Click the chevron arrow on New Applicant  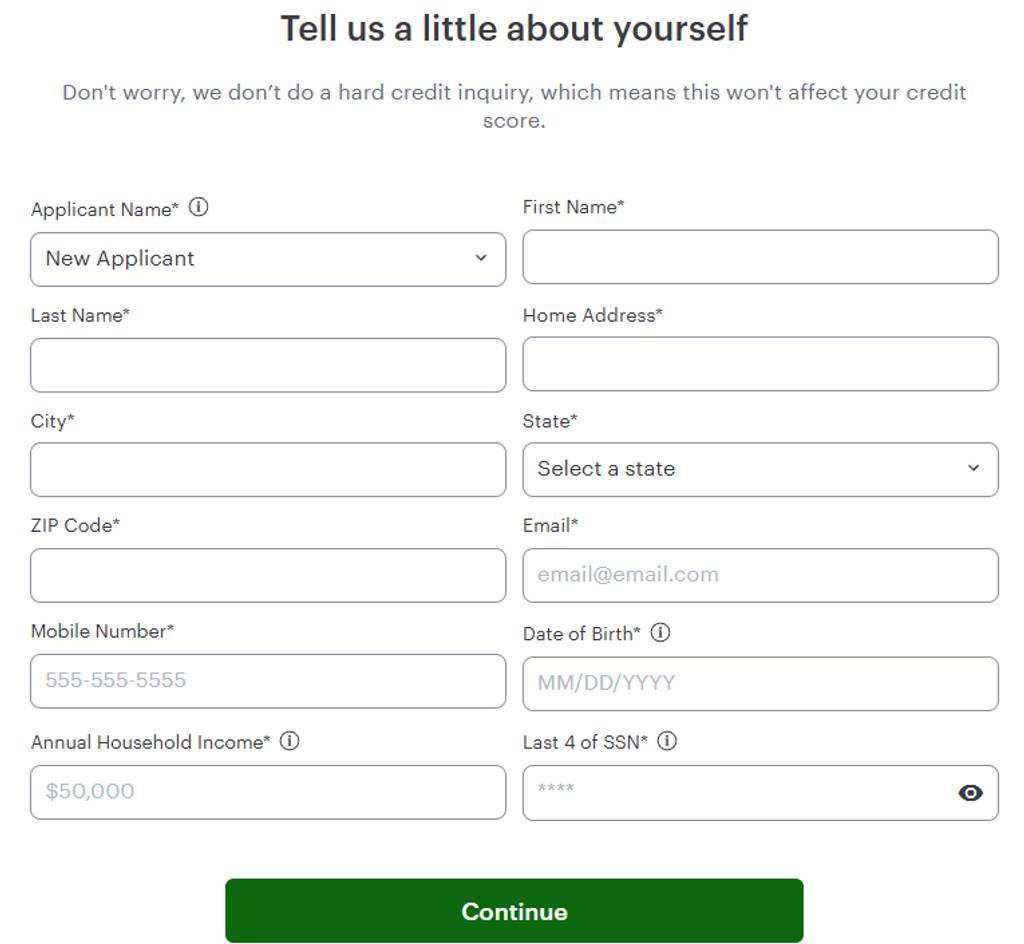click(481, 258)
